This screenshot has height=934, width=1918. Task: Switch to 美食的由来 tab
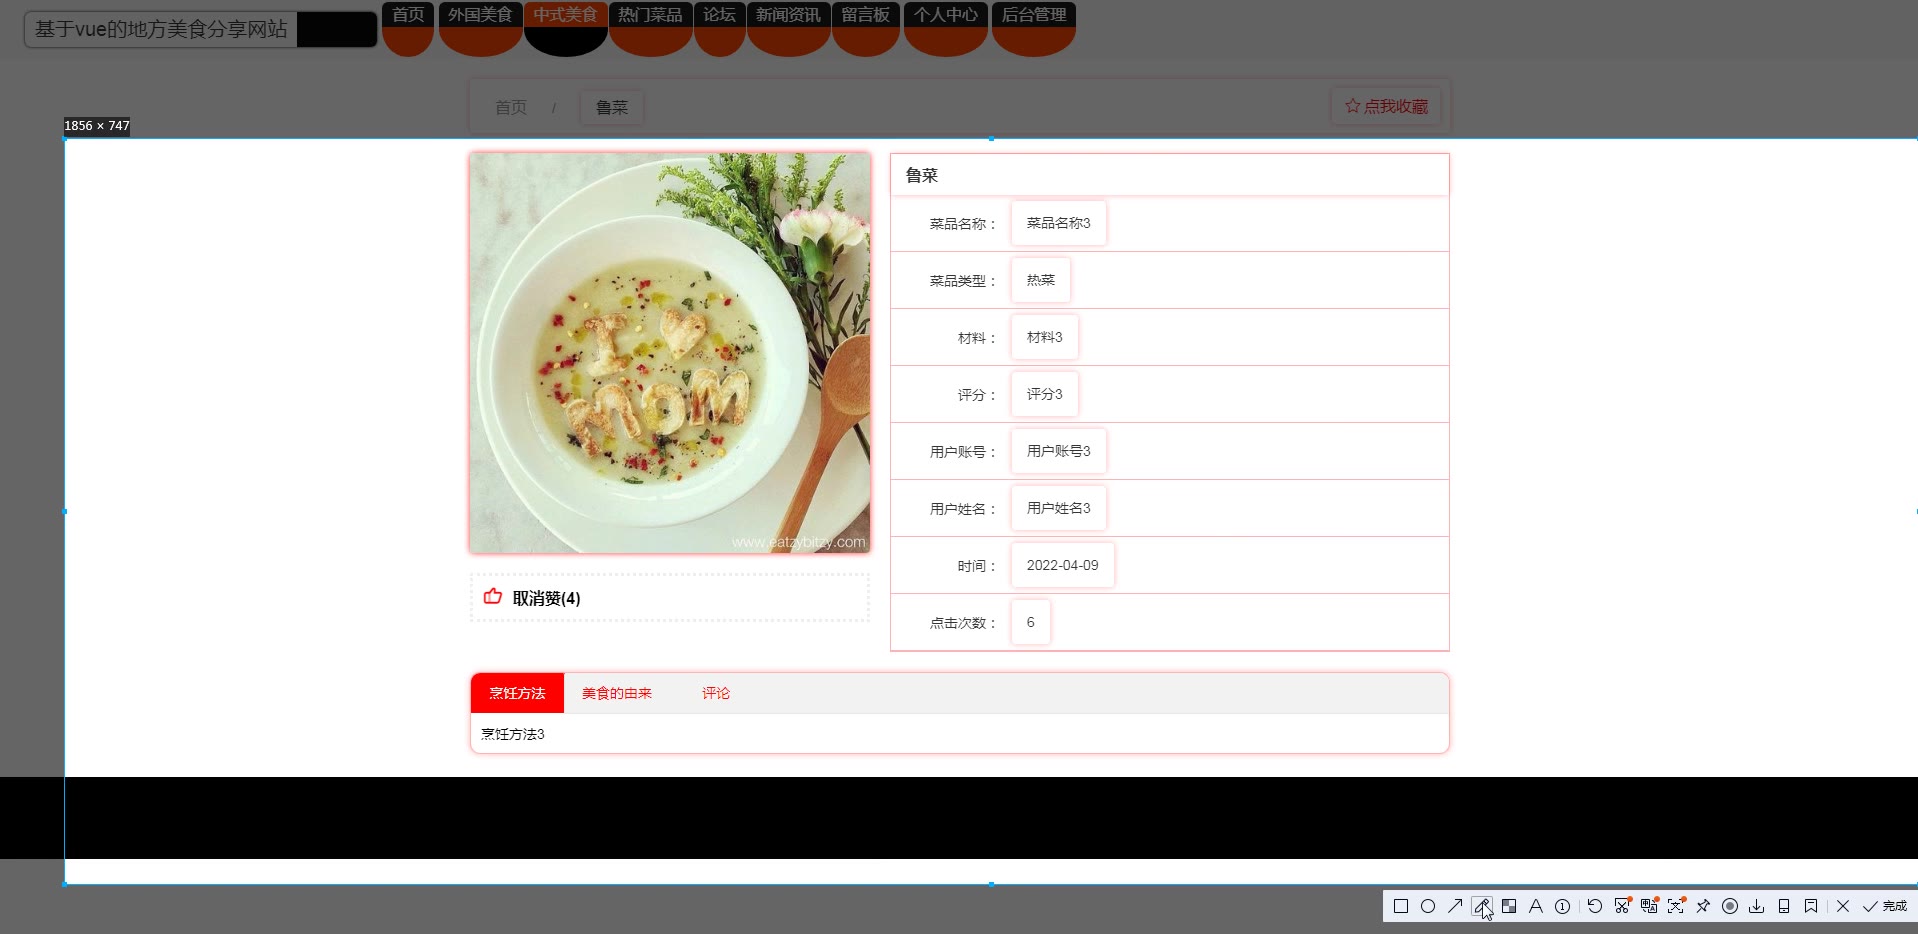[x=617, y=693]
